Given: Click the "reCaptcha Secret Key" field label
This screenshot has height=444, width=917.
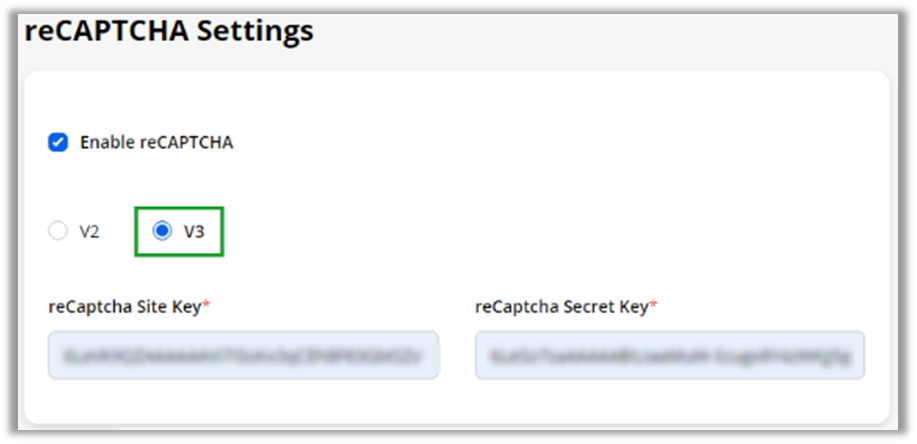Looking at the screenshot, I should [561, 307].
